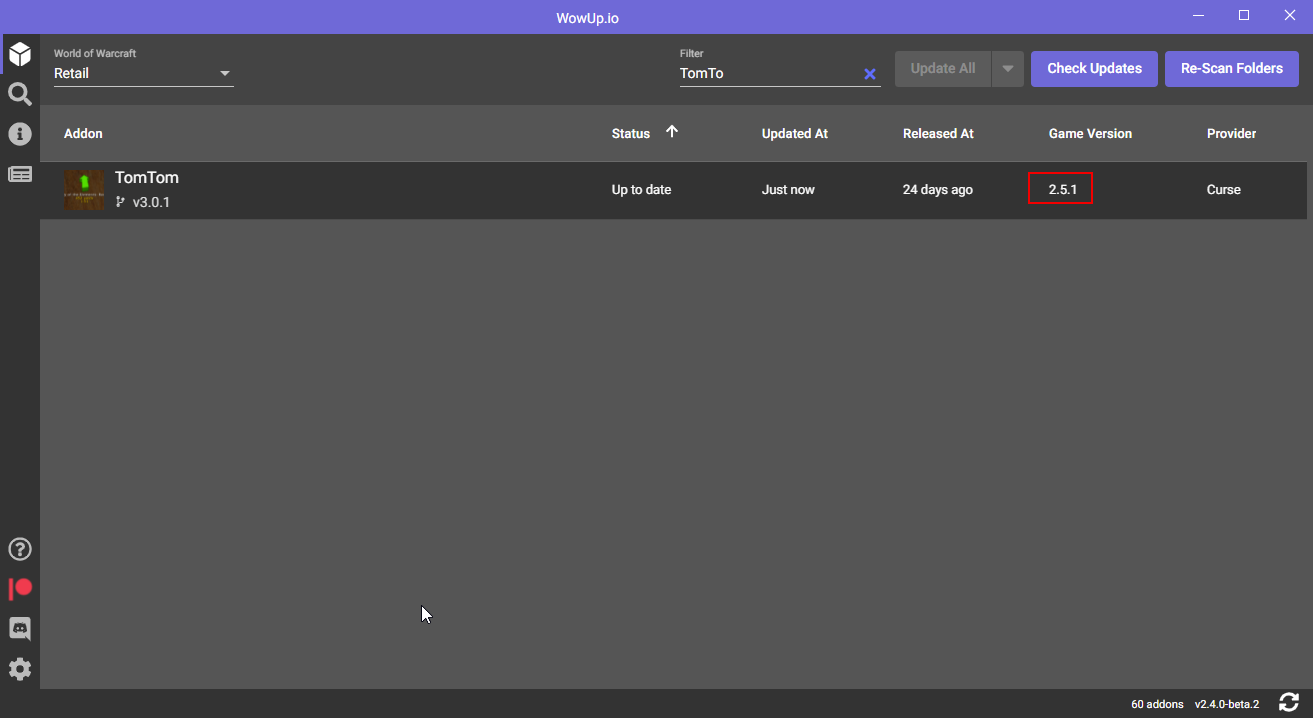1313x718 pixels.
Task: Open the Patreon support icon
Action: [20, 588]
